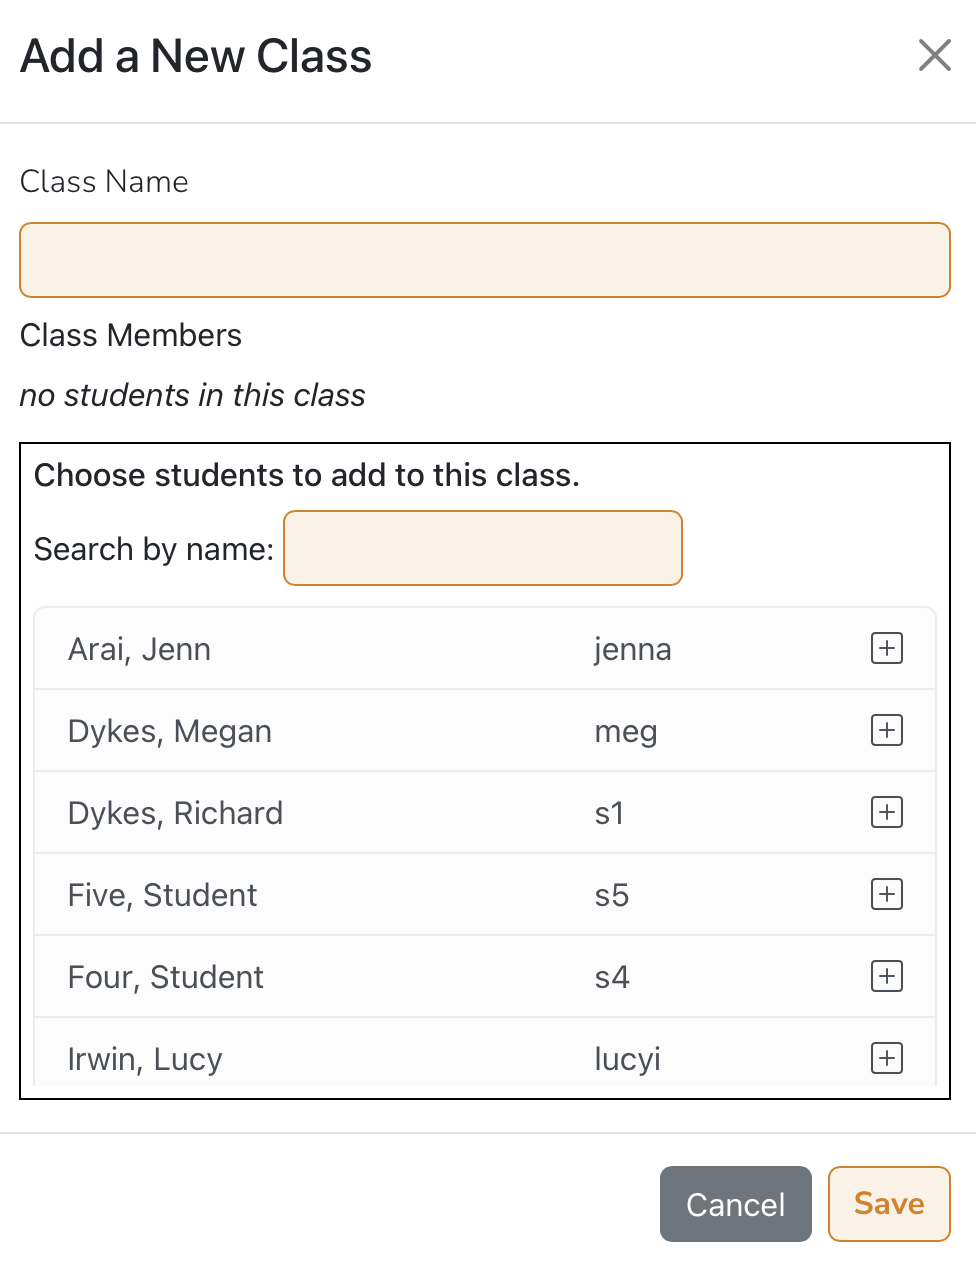Select the Five, Student name text

pyautogui.click(x=162, y=896)
